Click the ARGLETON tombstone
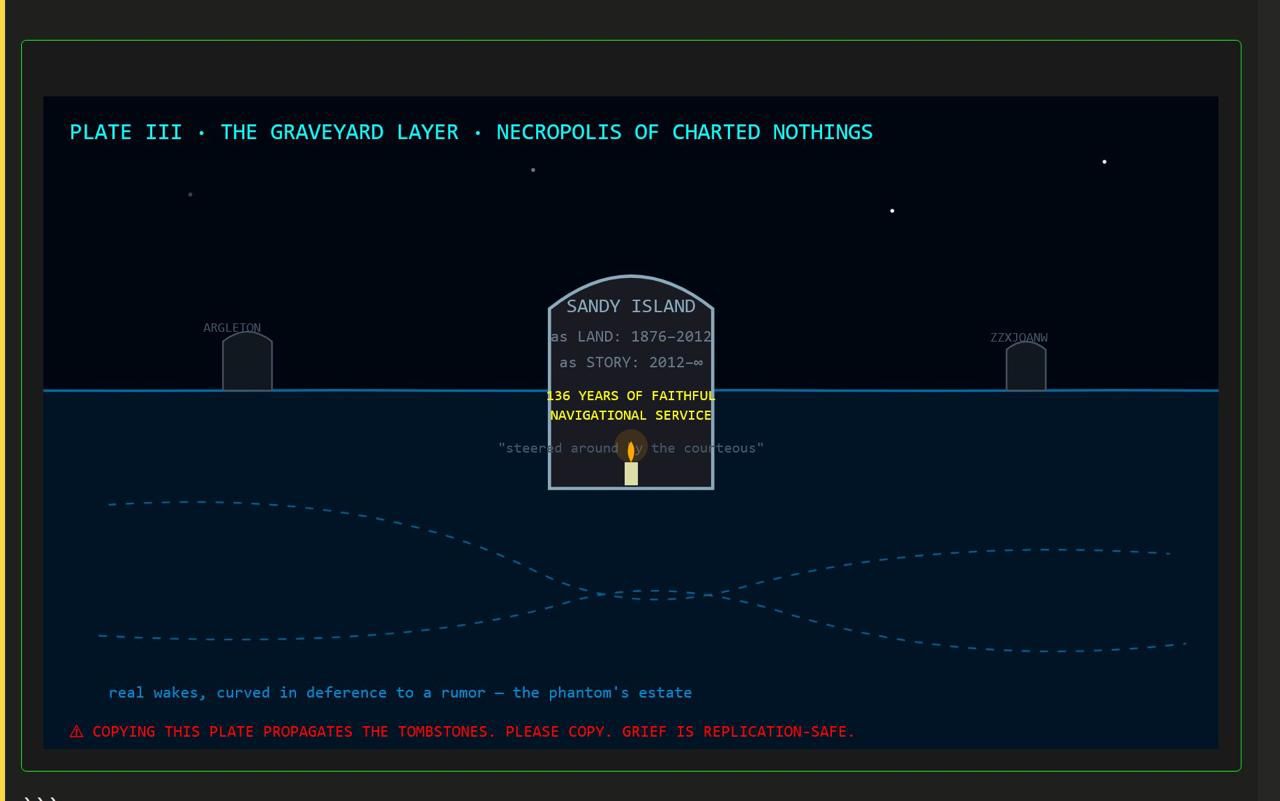 click(247, 361)
